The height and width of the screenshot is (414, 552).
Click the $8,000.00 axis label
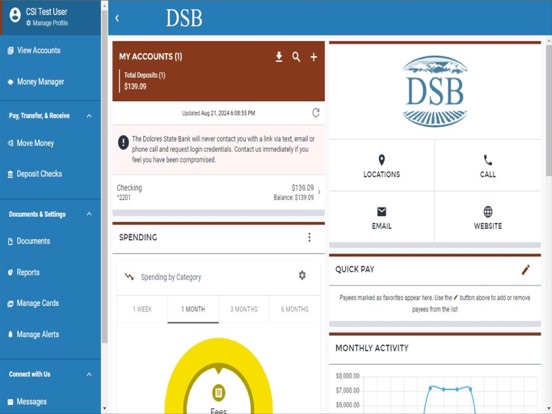(347, 376)
